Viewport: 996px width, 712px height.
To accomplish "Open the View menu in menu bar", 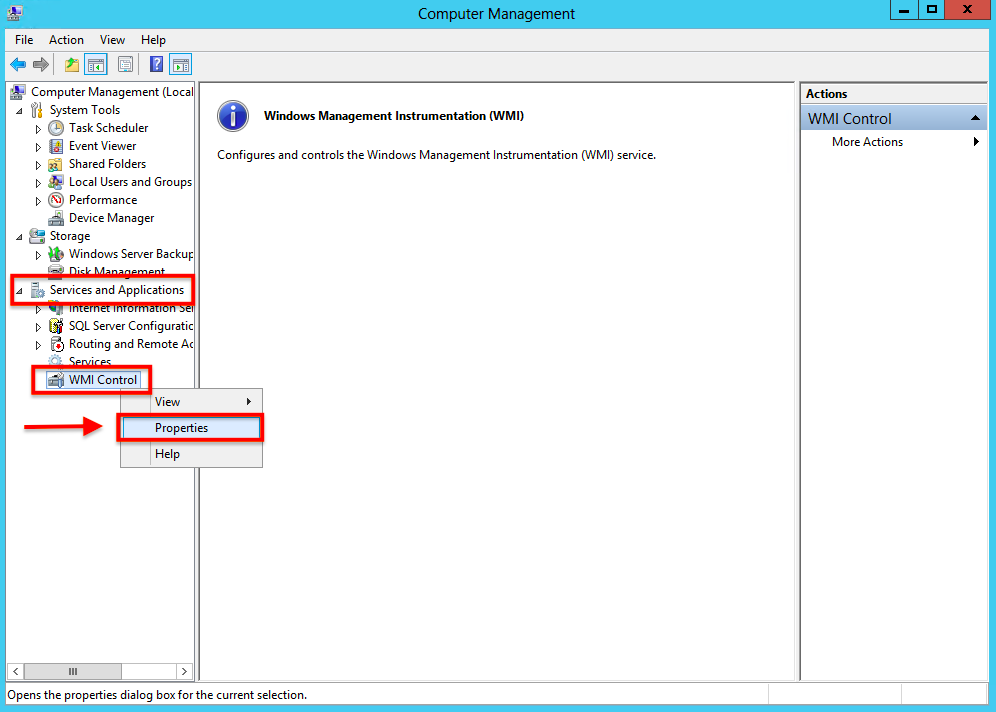I will click(x=112, y=40).
